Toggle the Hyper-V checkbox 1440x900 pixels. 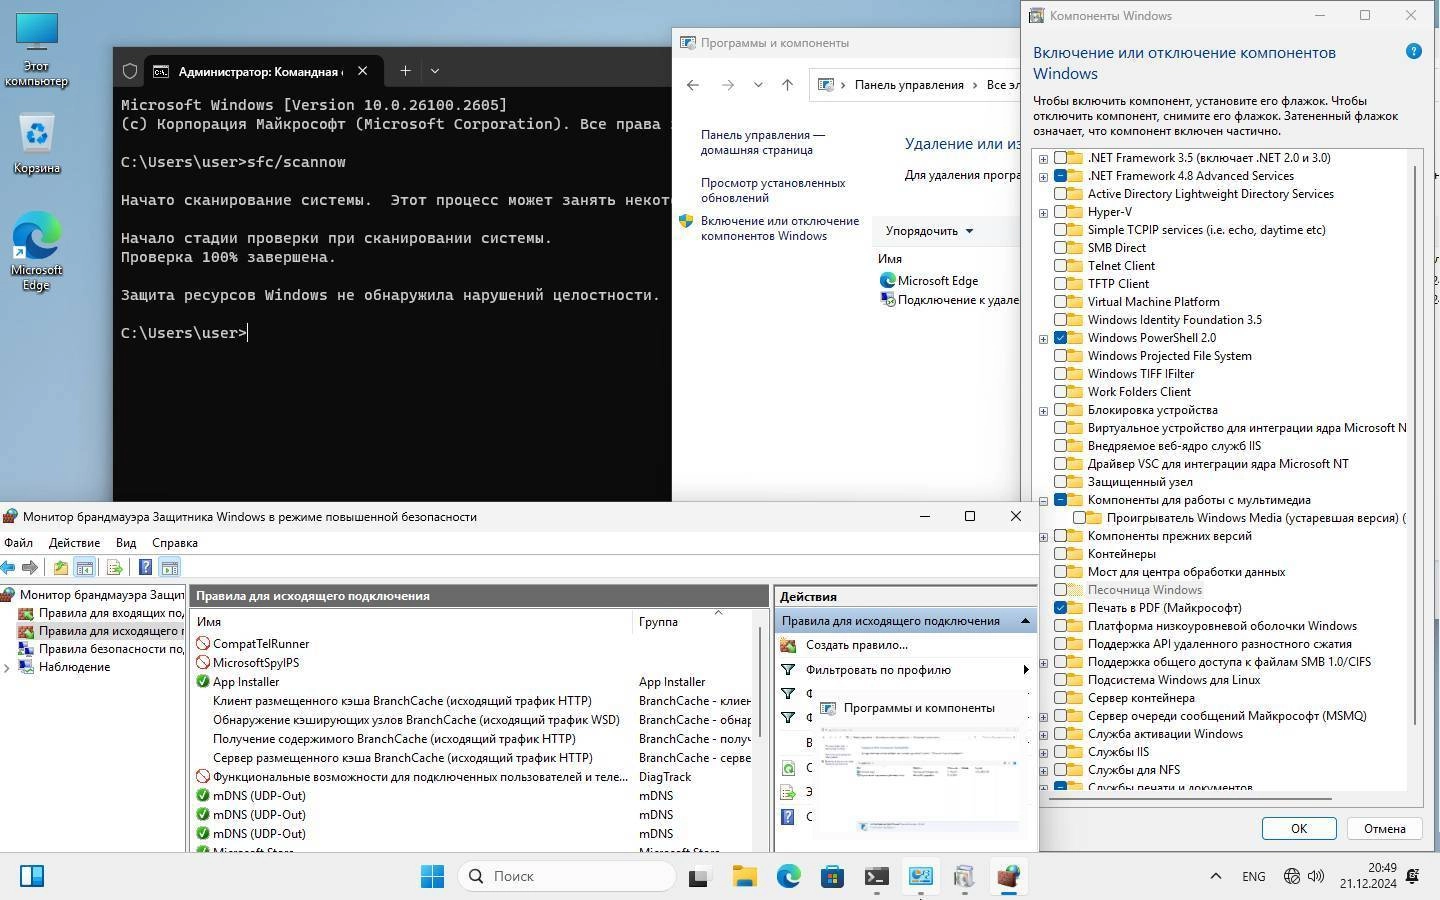(1061, 212)
